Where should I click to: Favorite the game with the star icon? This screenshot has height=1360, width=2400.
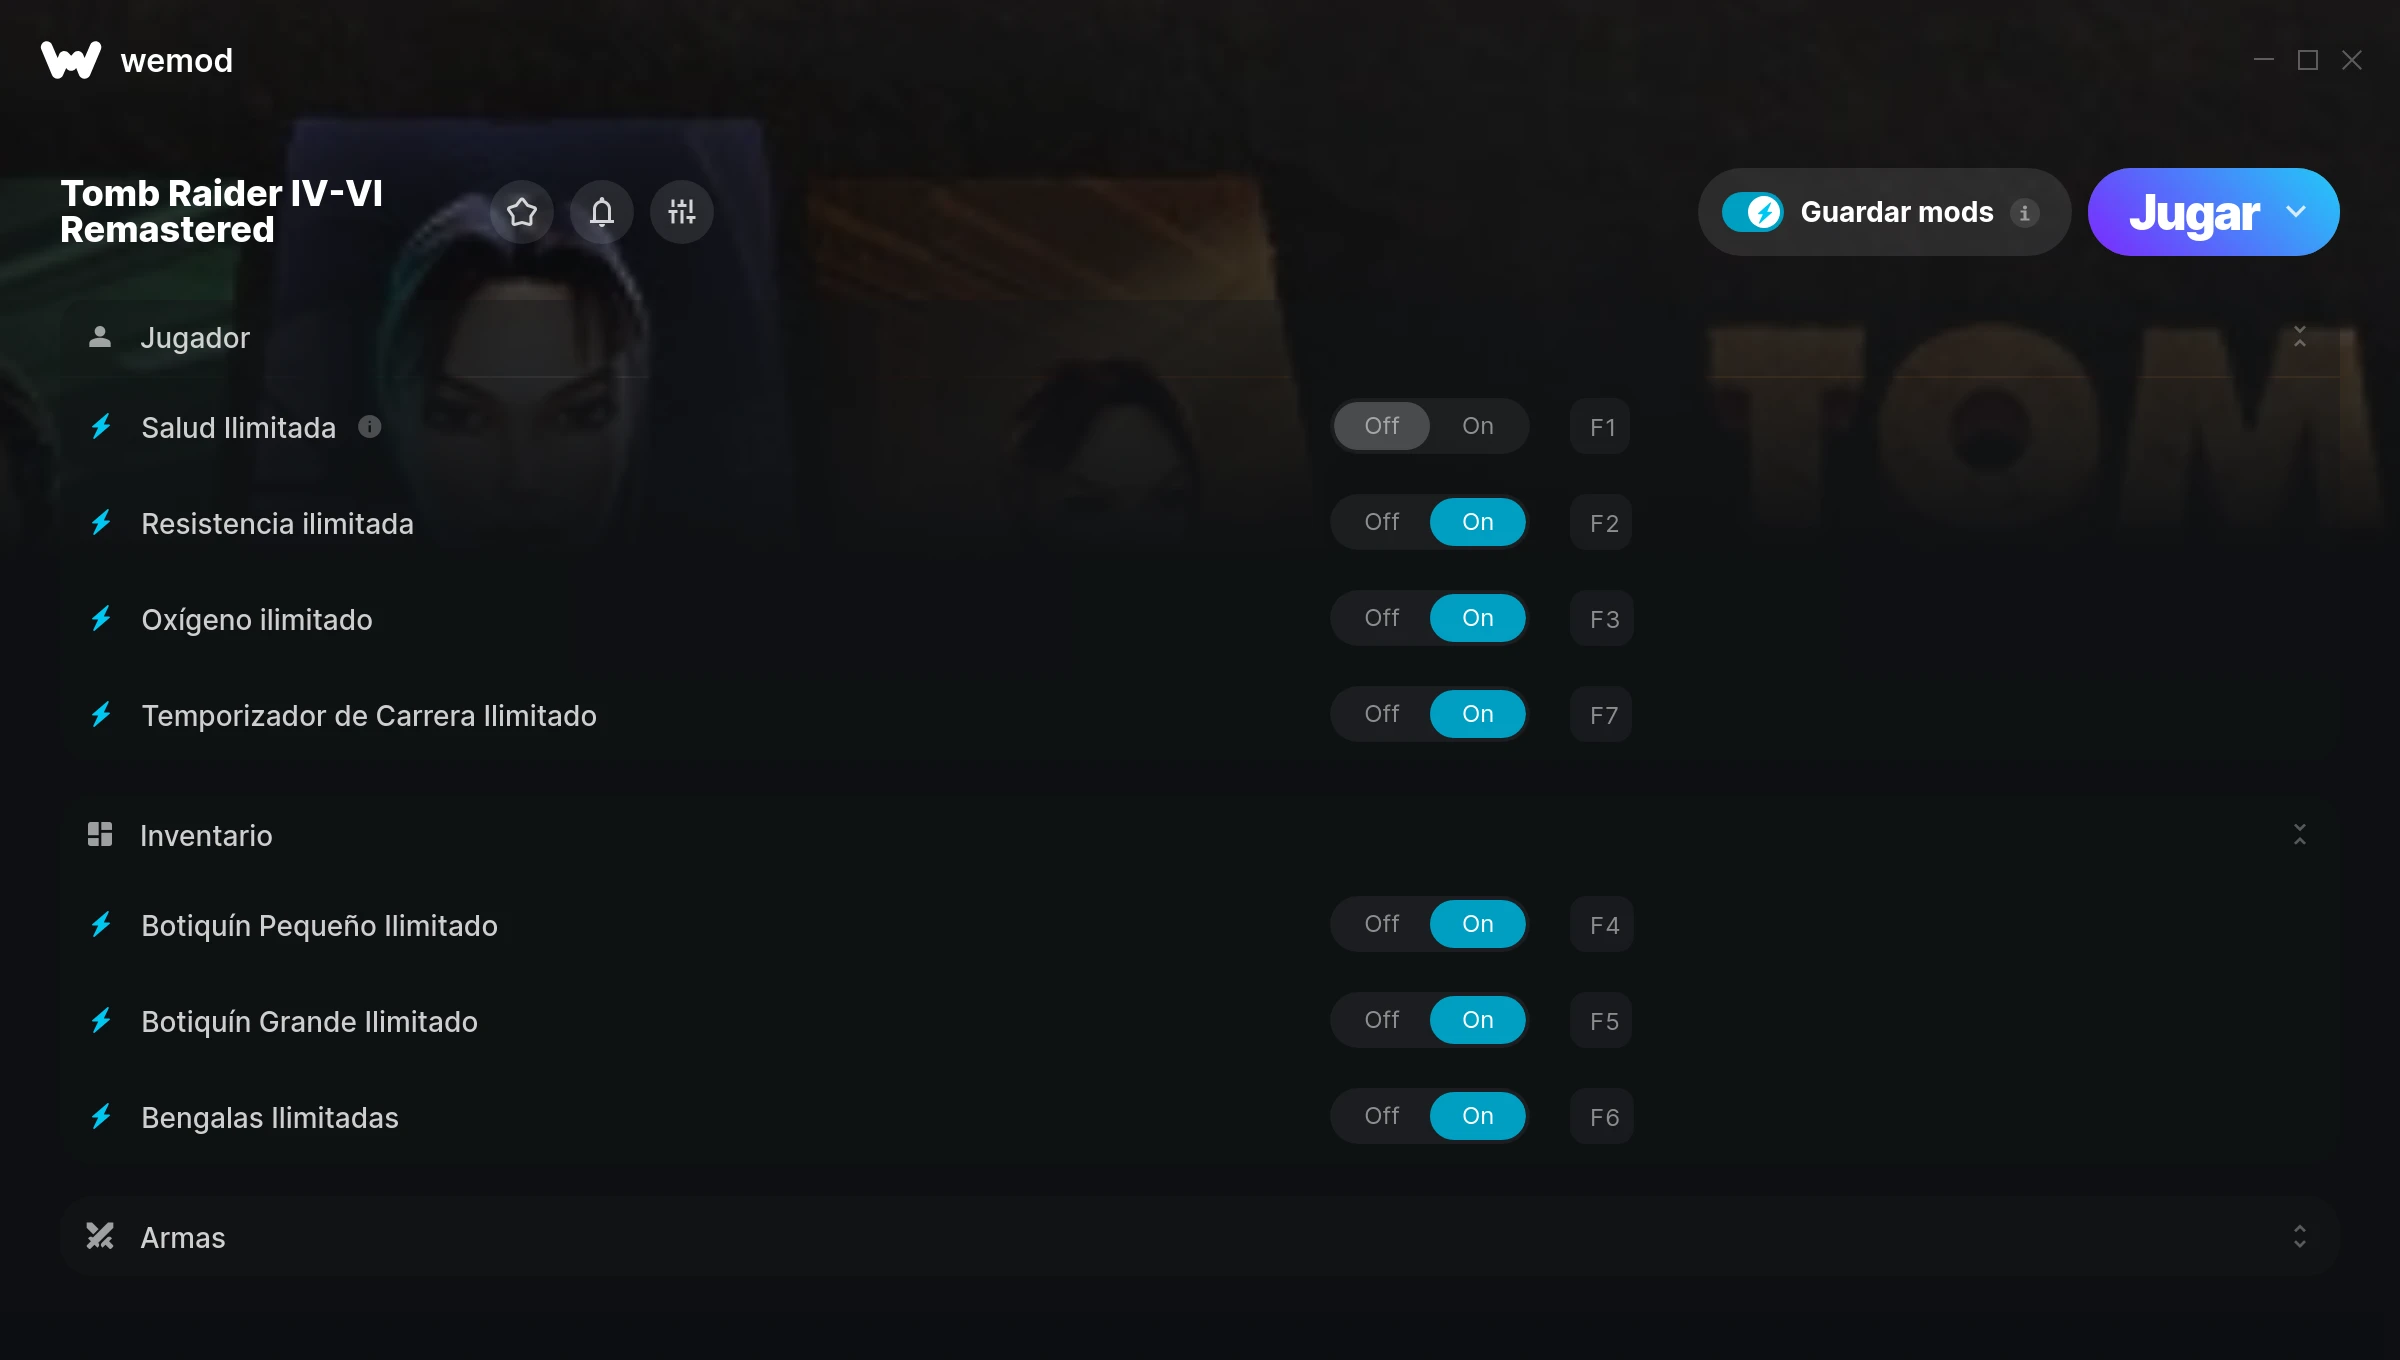pos(522,212)
